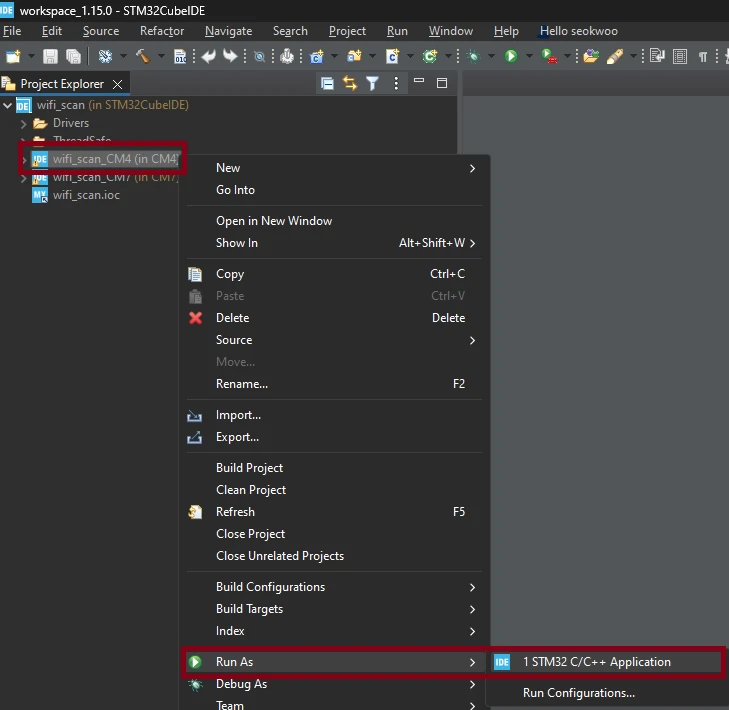729x710 pixels.
Task: Click the hammer Build icon
Action: tap(142, 57)
